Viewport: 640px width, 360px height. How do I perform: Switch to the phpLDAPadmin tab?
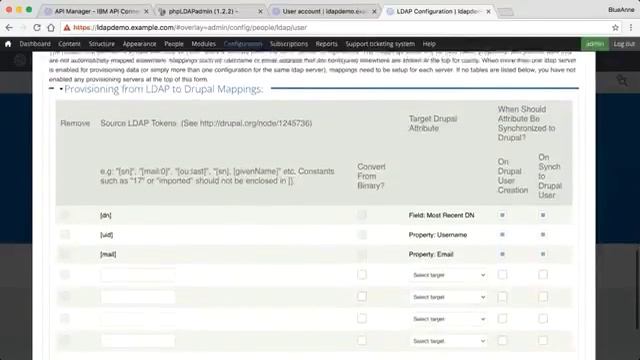pos(210,11)
